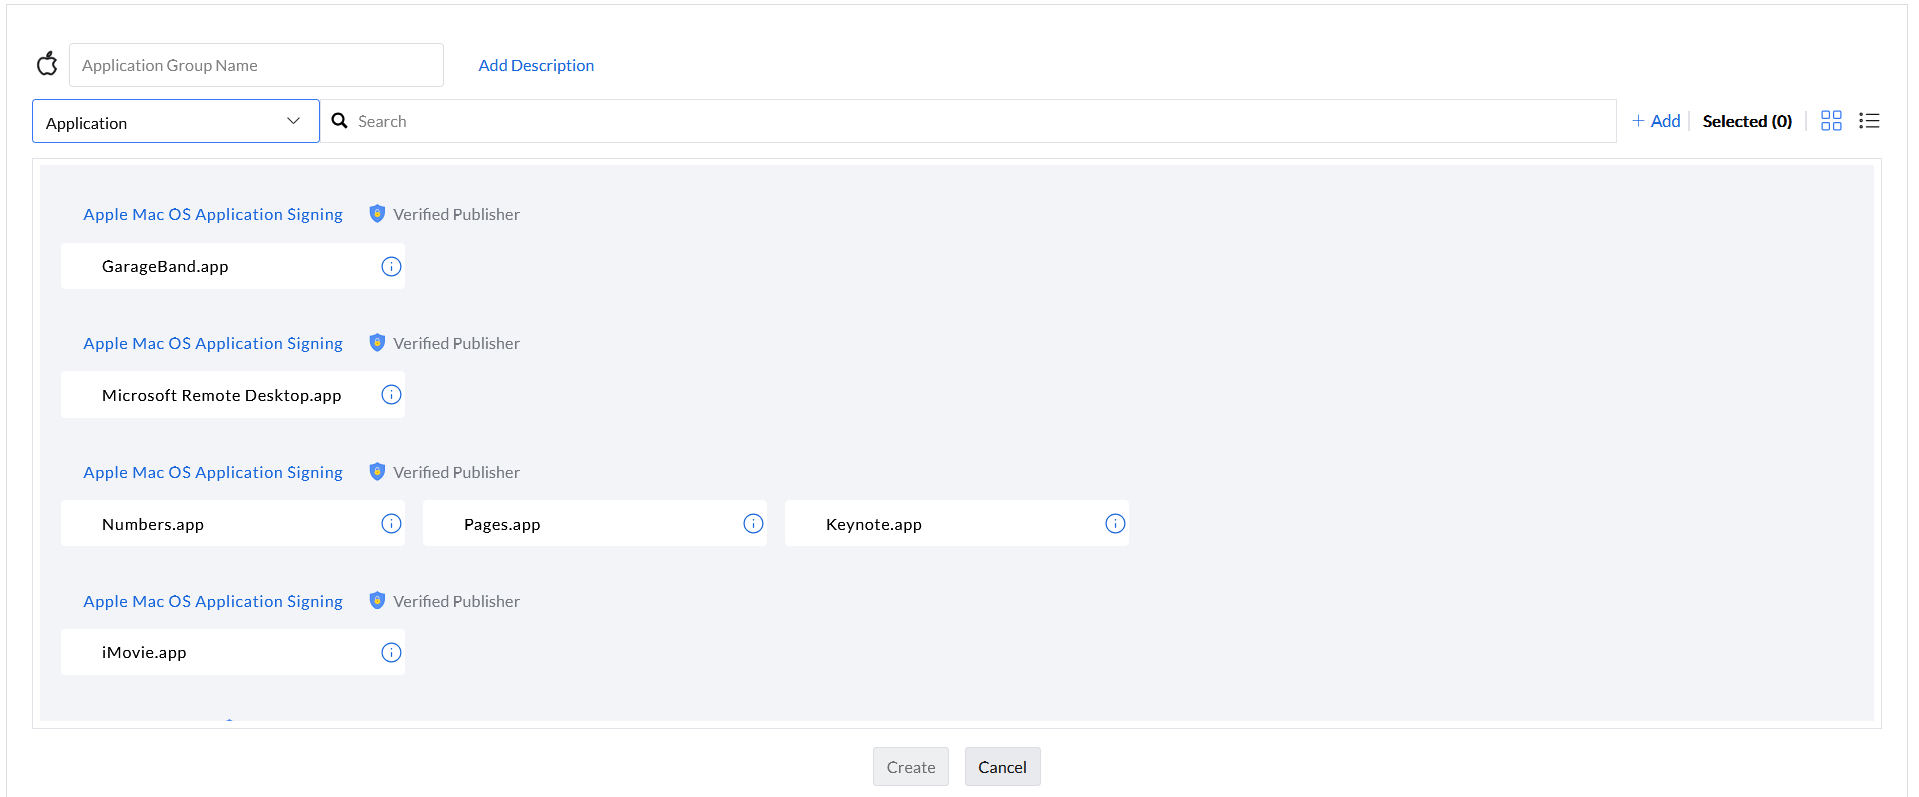This screenshot has height=797, width=1919.
Task: View details icon for Pages.app
Action: click(753, 524)
